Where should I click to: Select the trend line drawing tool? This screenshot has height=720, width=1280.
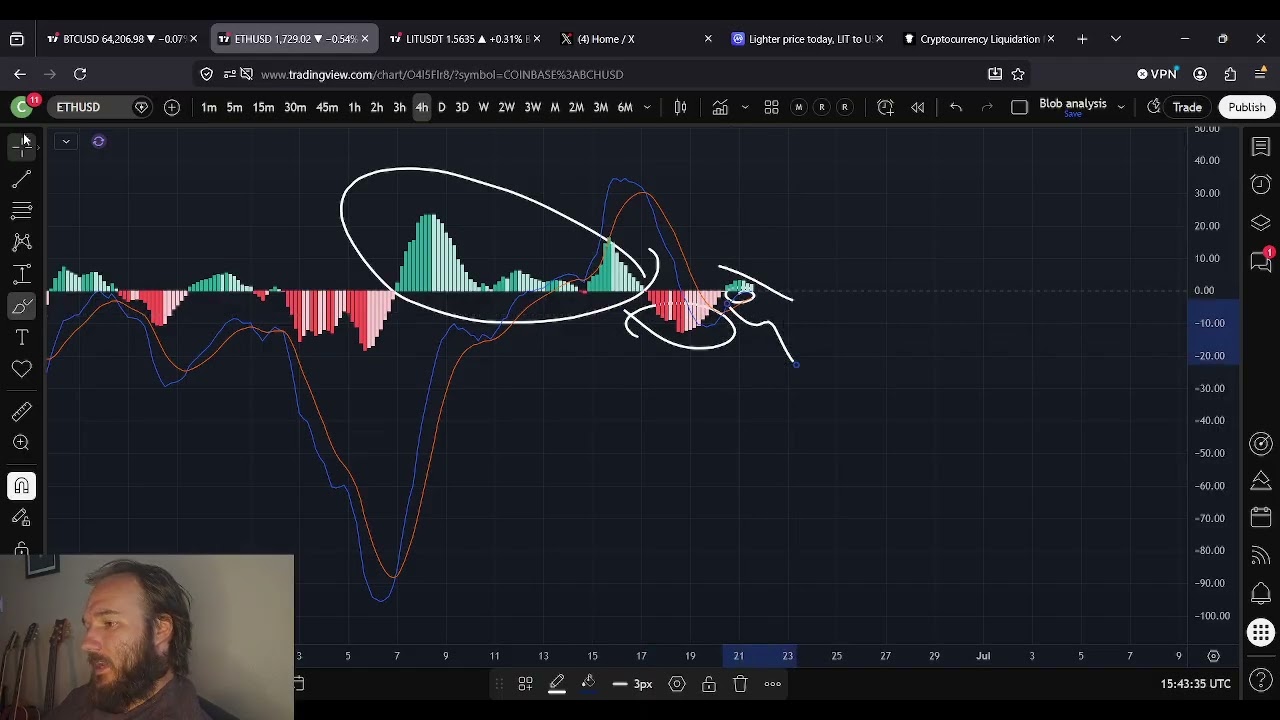click(21, 179)
